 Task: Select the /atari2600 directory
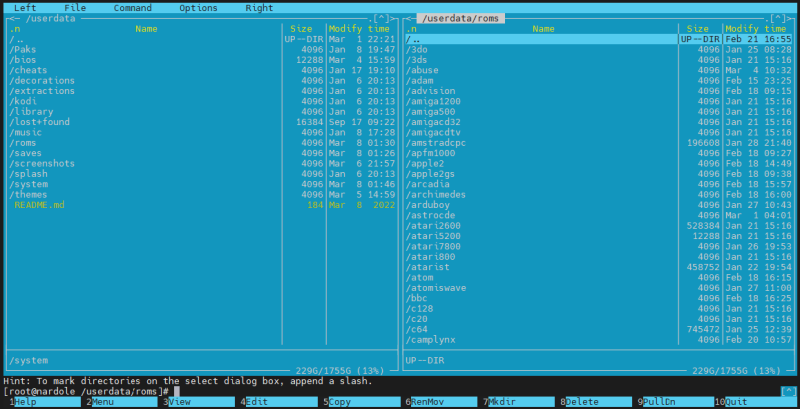[598, 226]
